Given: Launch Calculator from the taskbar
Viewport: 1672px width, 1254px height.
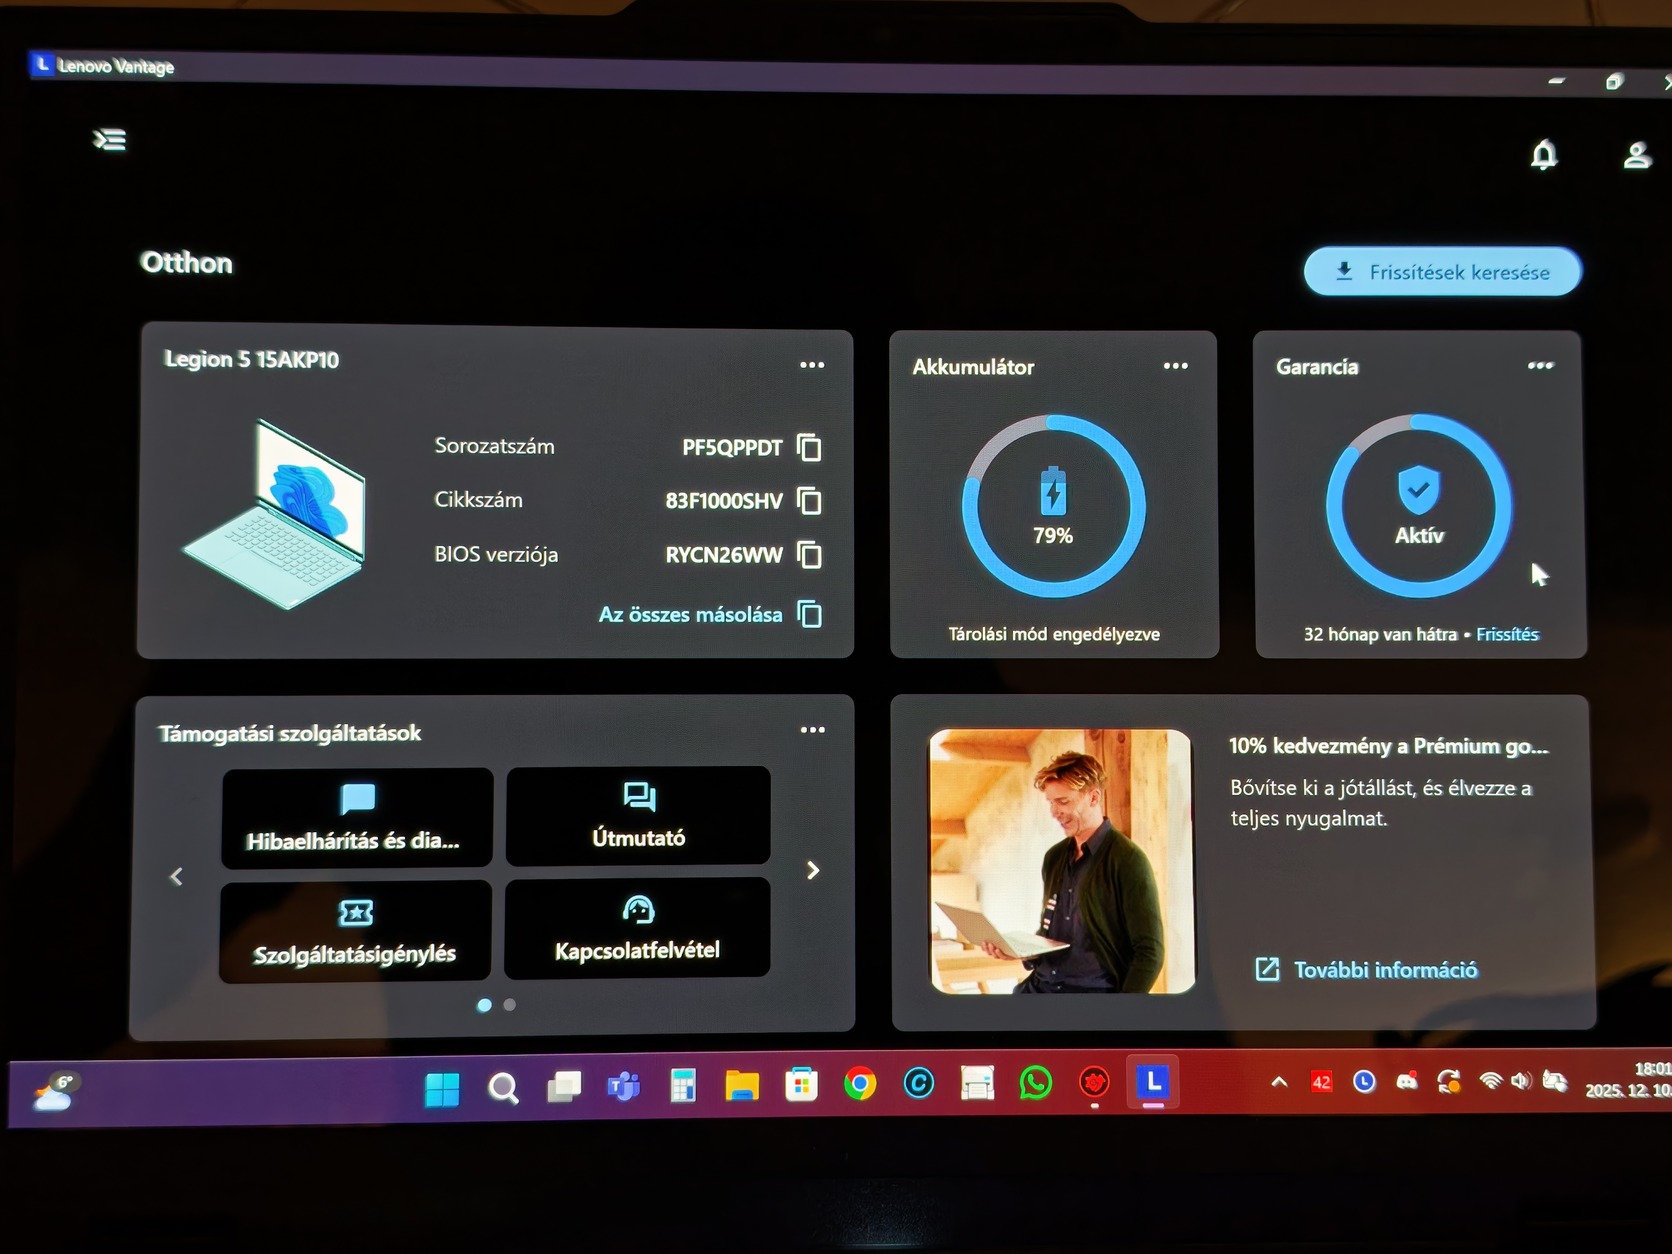Looking at the screenshot, I should [x=683, y=1085].
